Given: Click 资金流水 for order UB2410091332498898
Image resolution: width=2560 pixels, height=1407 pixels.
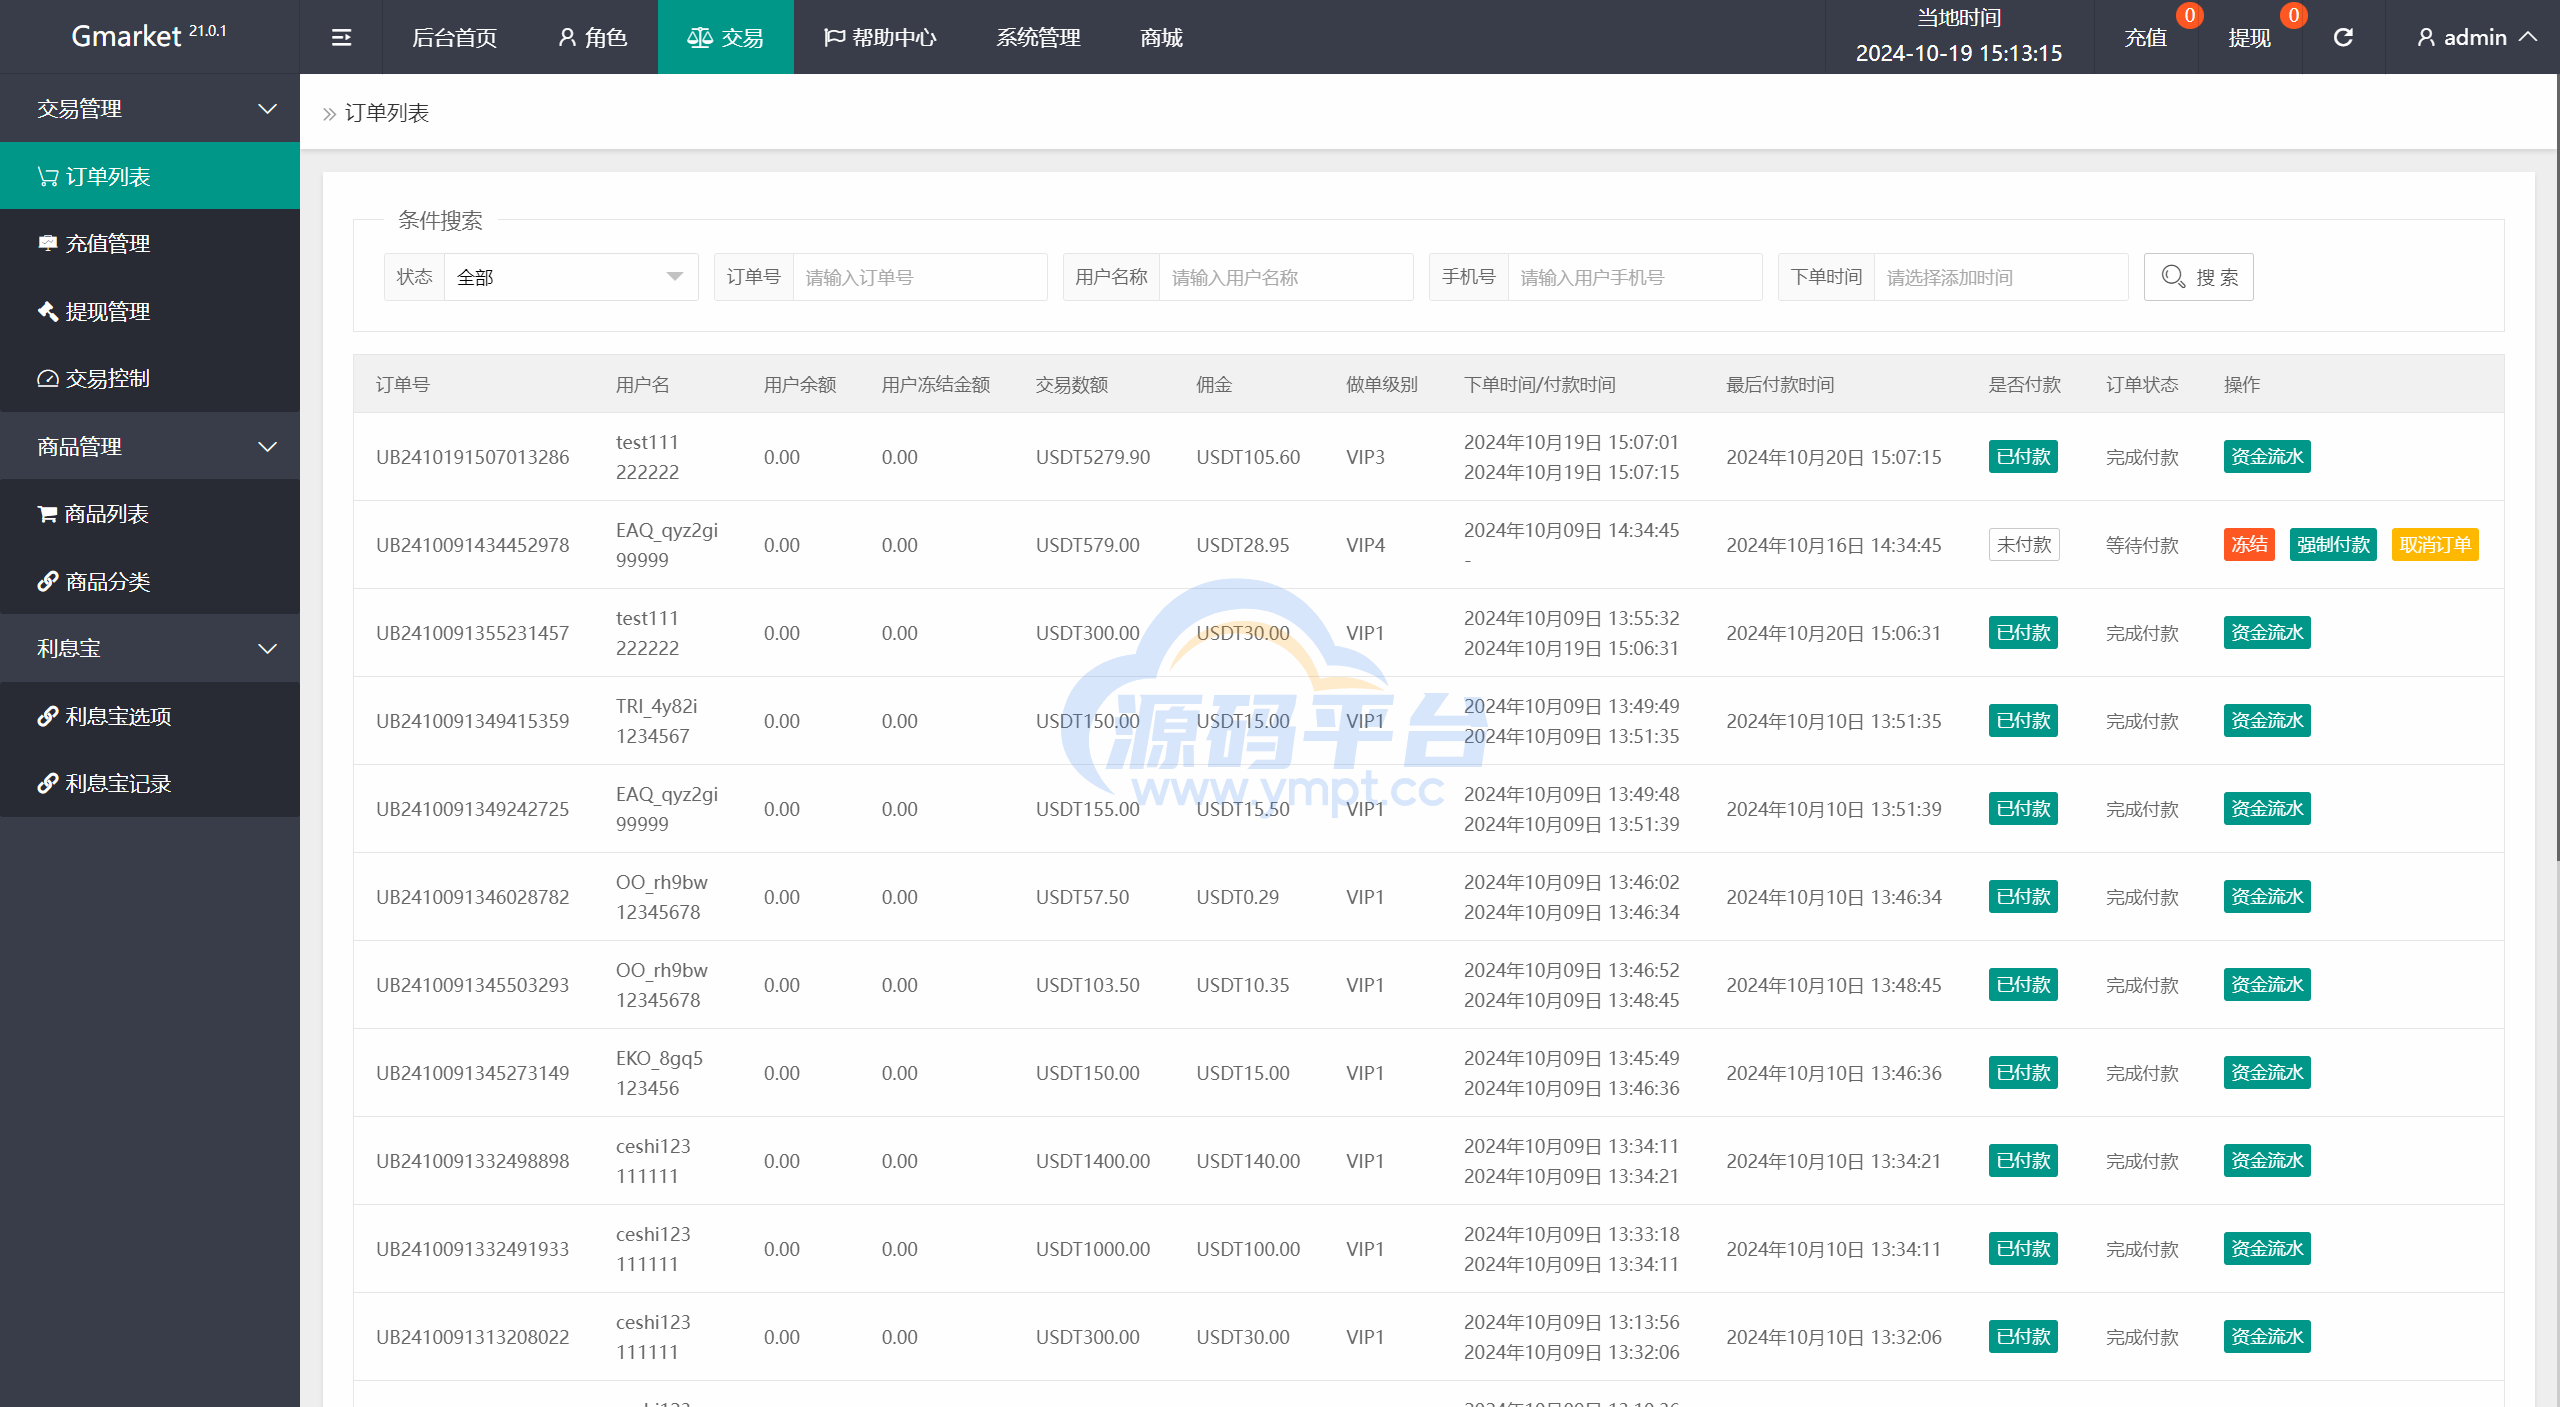Looking at the screenshot, I should (x=2267, y=1160).
